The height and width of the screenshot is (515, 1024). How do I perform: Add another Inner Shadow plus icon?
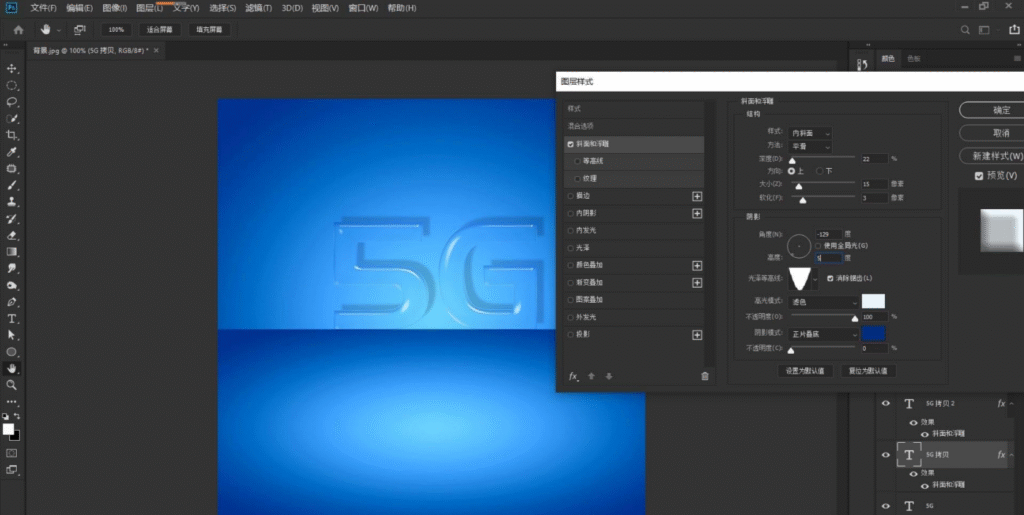[x=697, y=213]
